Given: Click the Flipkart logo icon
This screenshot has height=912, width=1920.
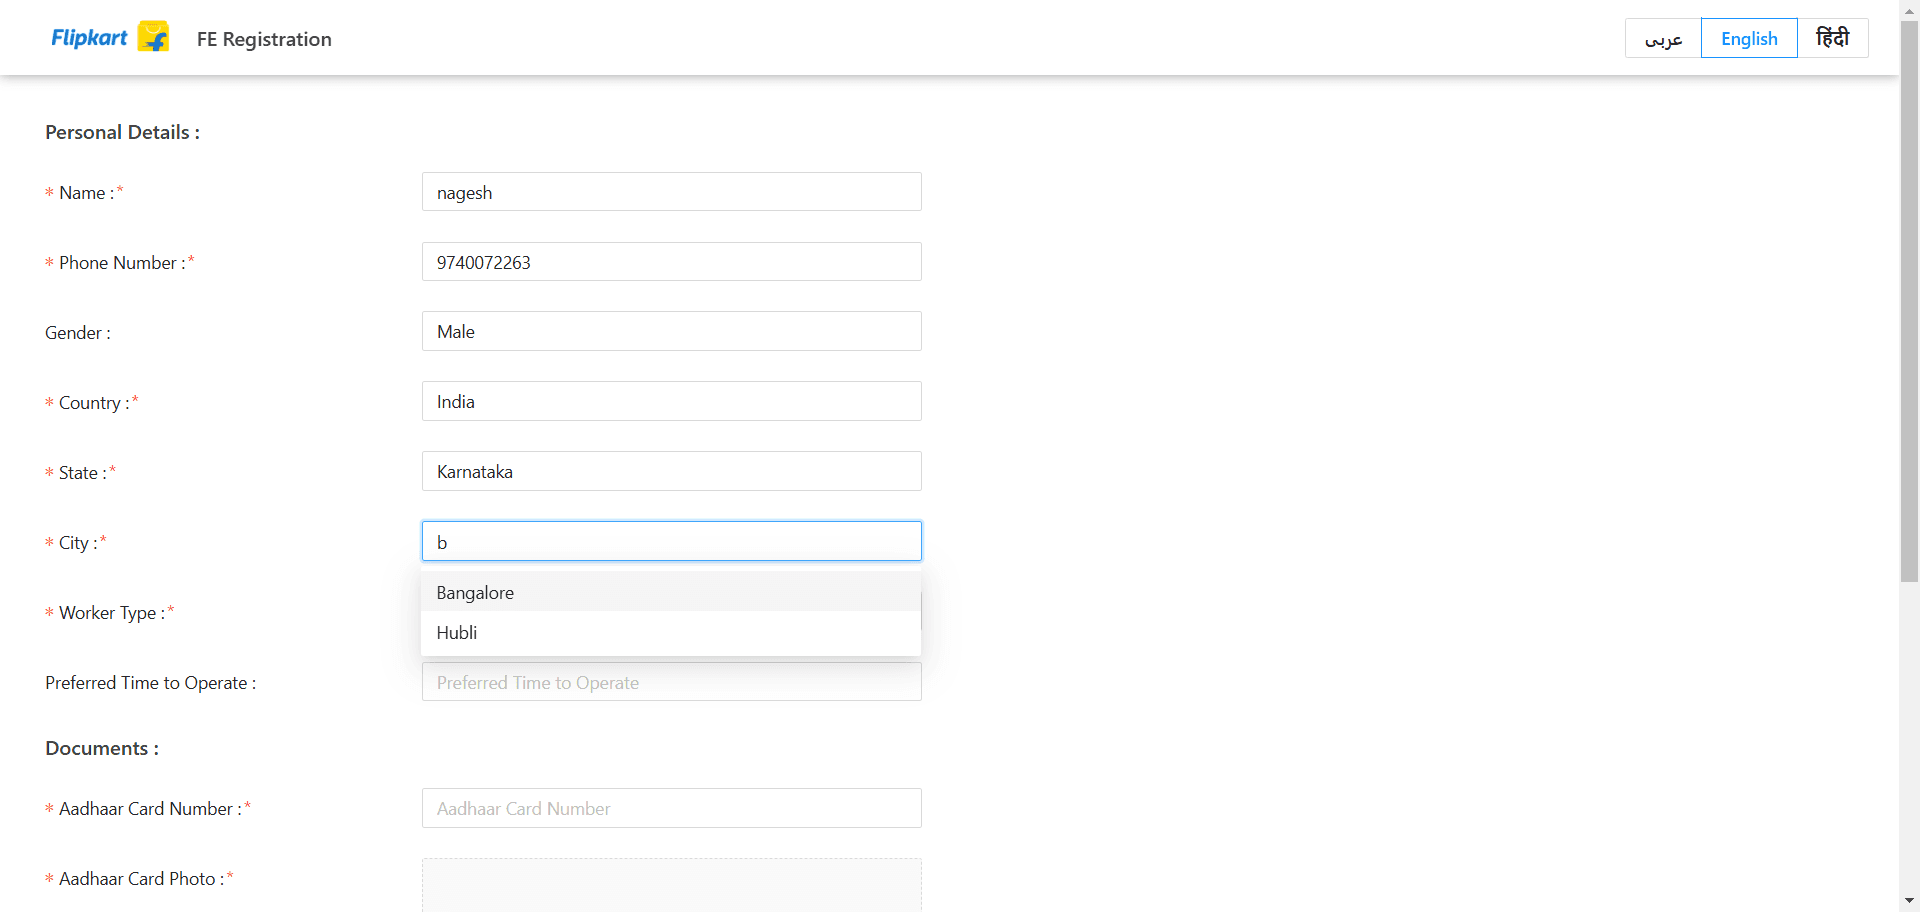Looking at the screenshot, I should coord(153,37).
